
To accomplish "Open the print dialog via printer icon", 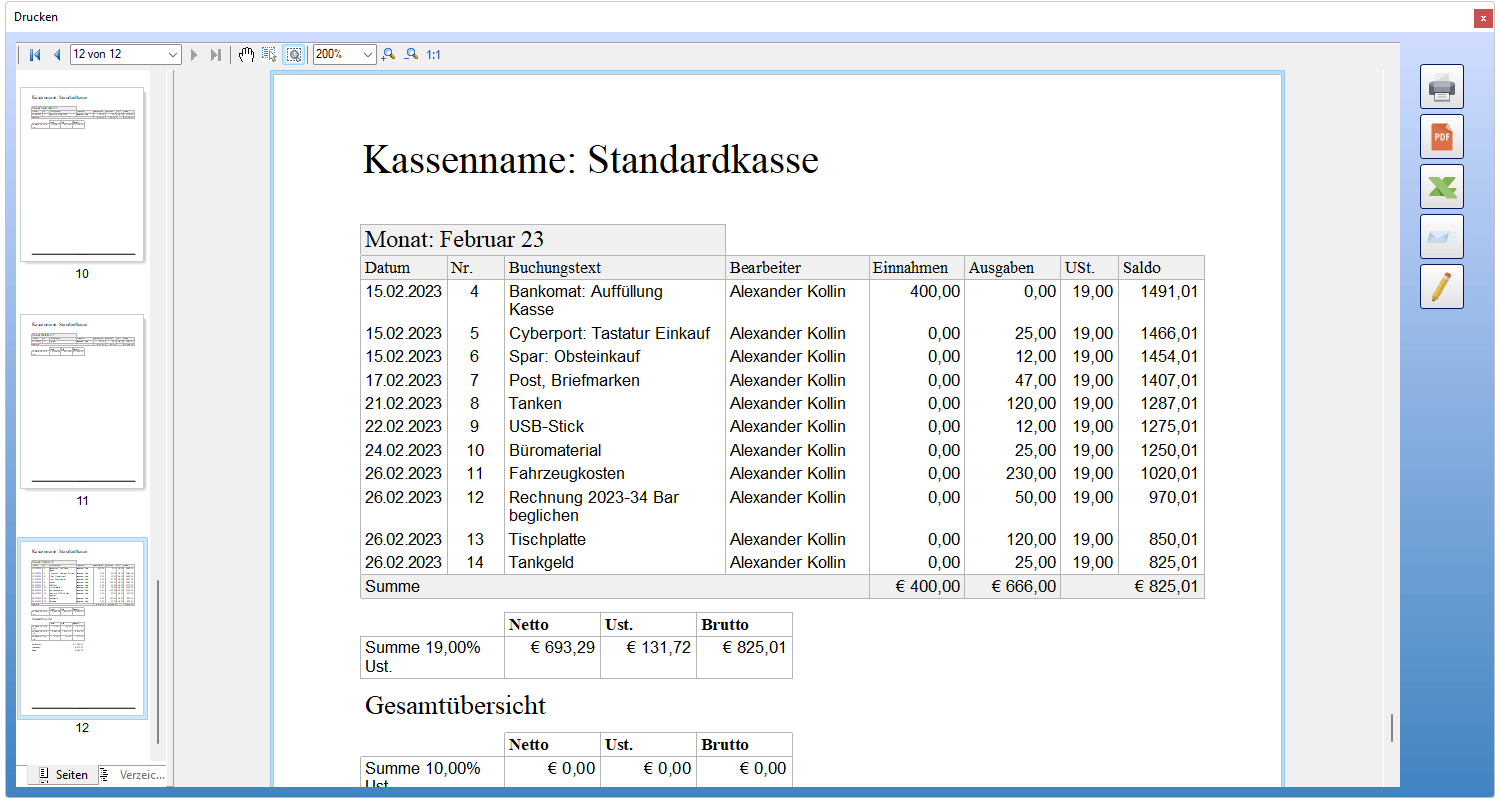I will click(1441, 86).
